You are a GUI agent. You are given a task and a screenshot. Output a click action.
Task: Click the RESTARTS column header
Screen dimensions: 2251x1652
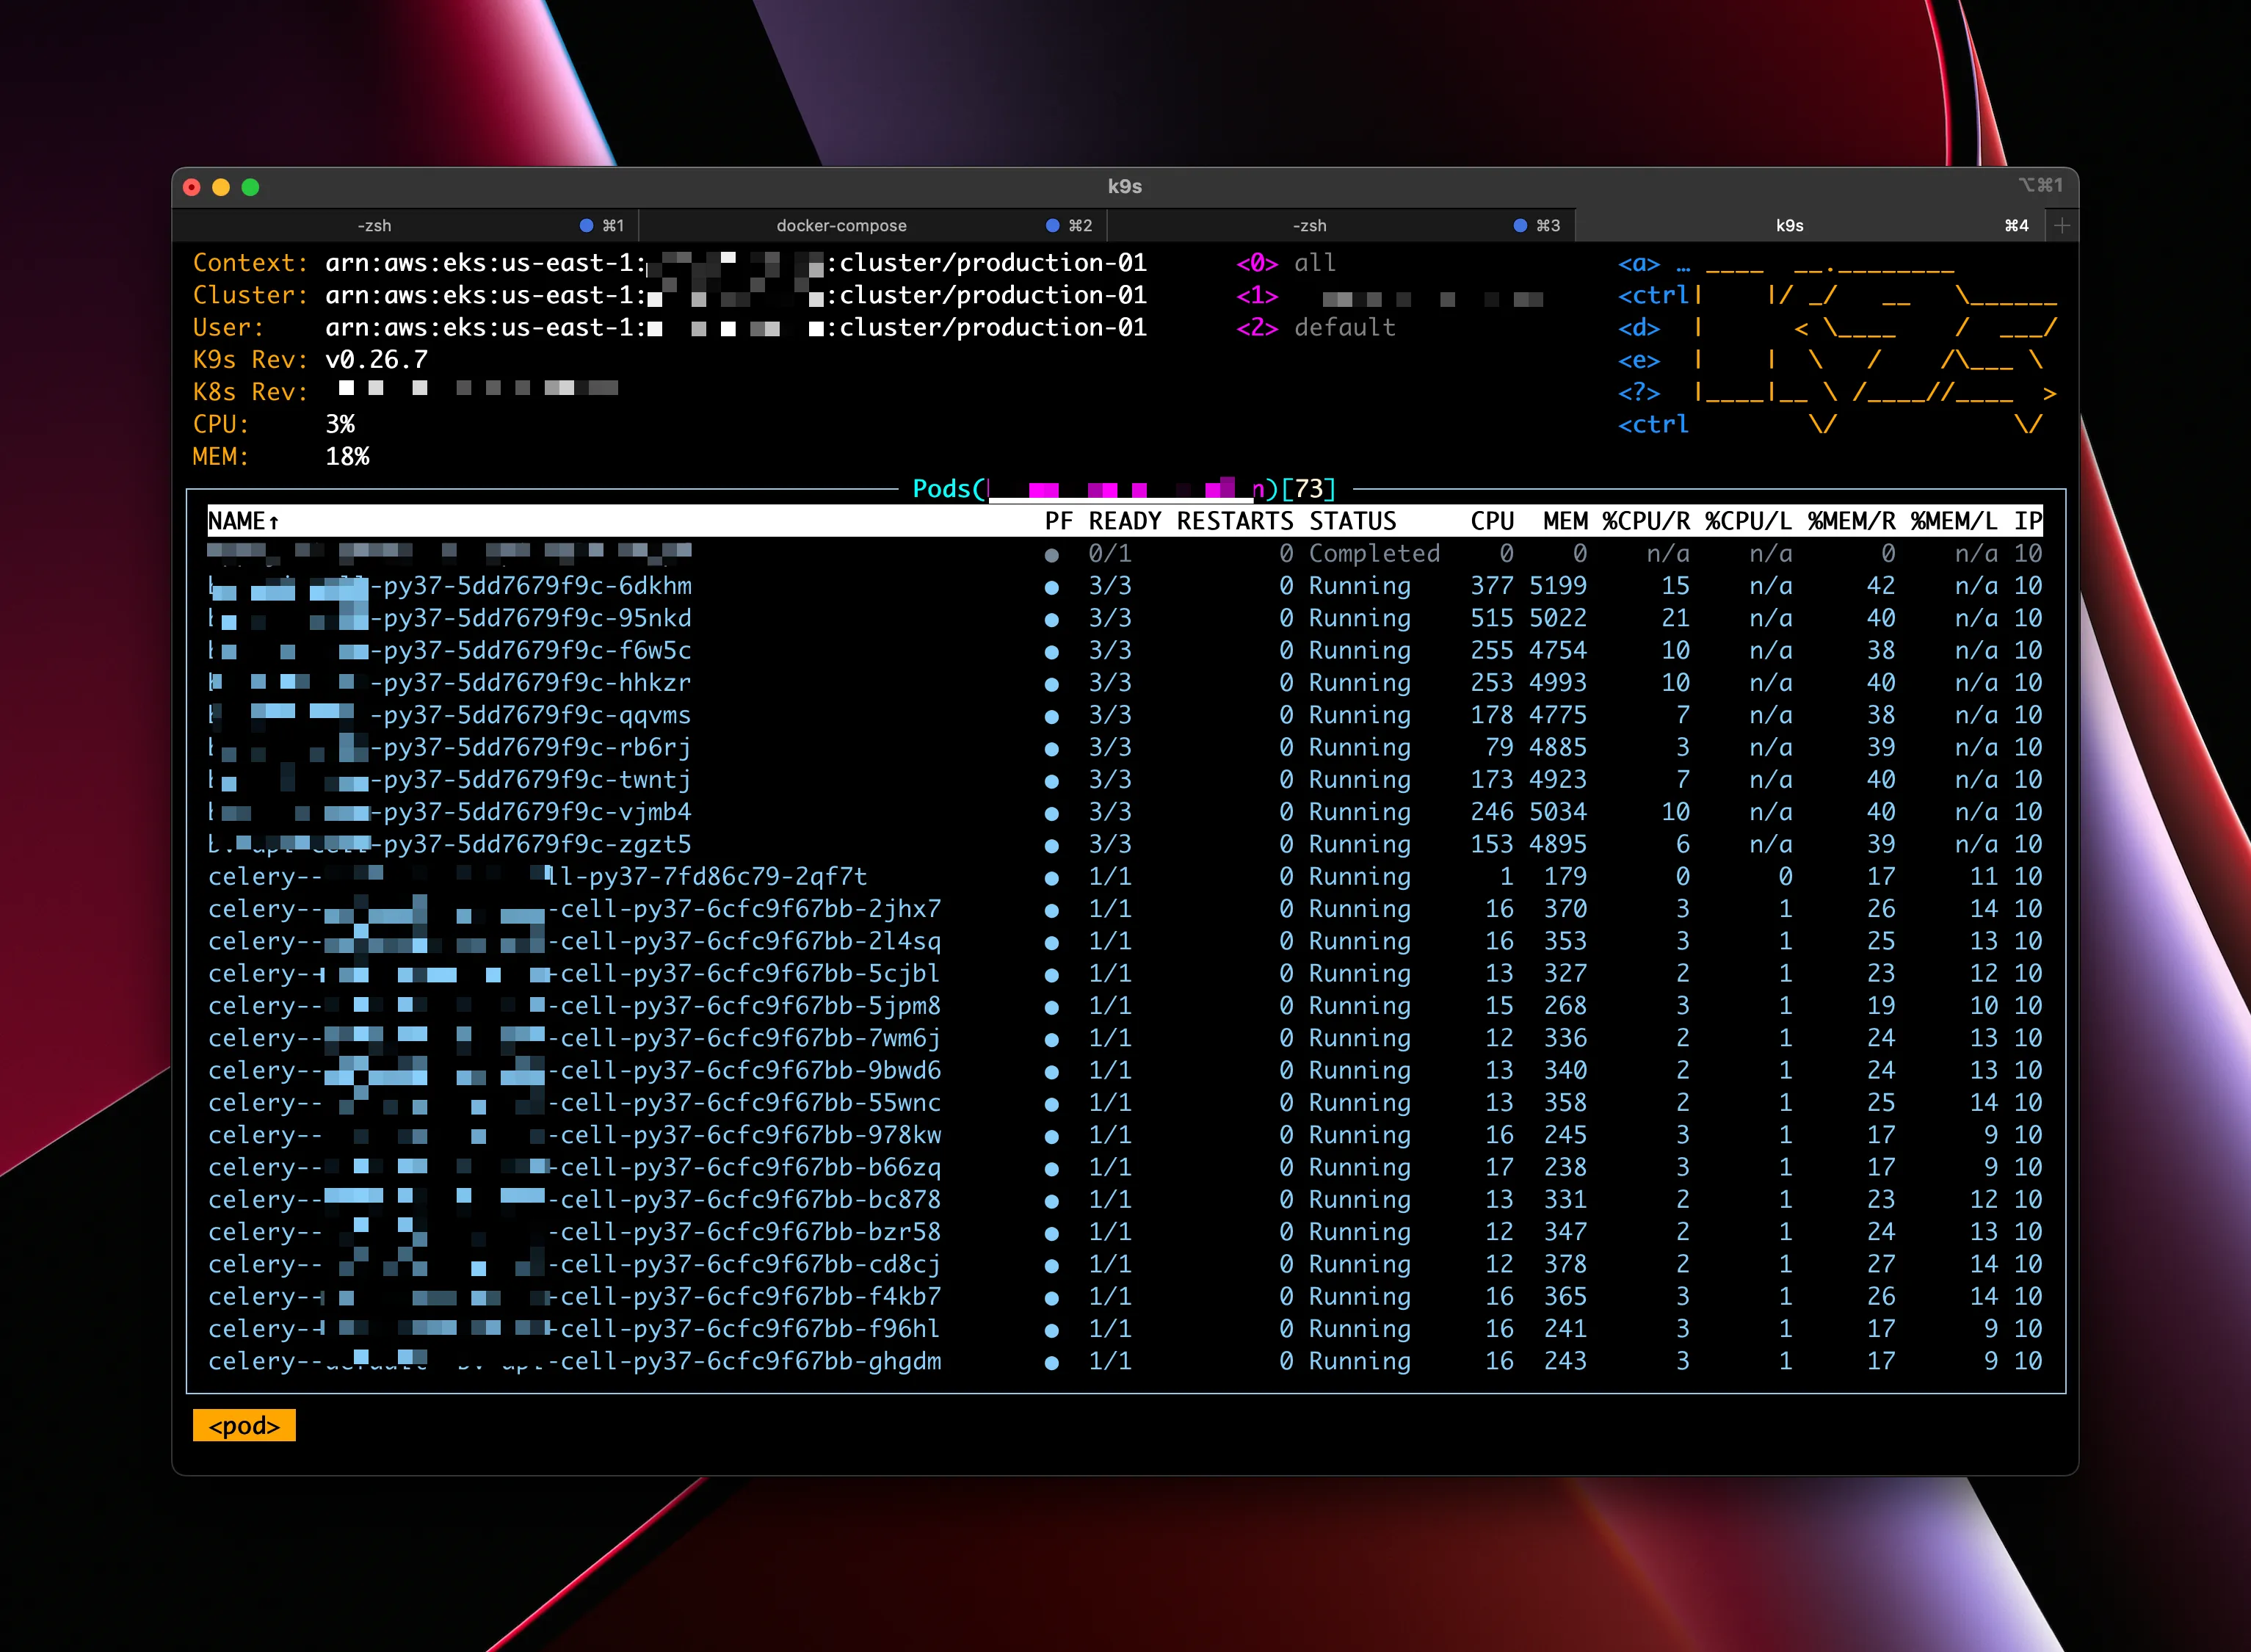click(1235, 521)
